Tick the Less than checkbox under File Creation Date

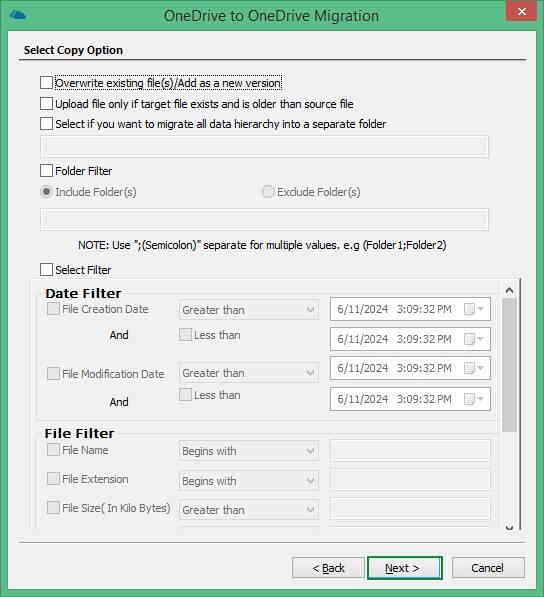pyautogui.click(x=185, y=335)
